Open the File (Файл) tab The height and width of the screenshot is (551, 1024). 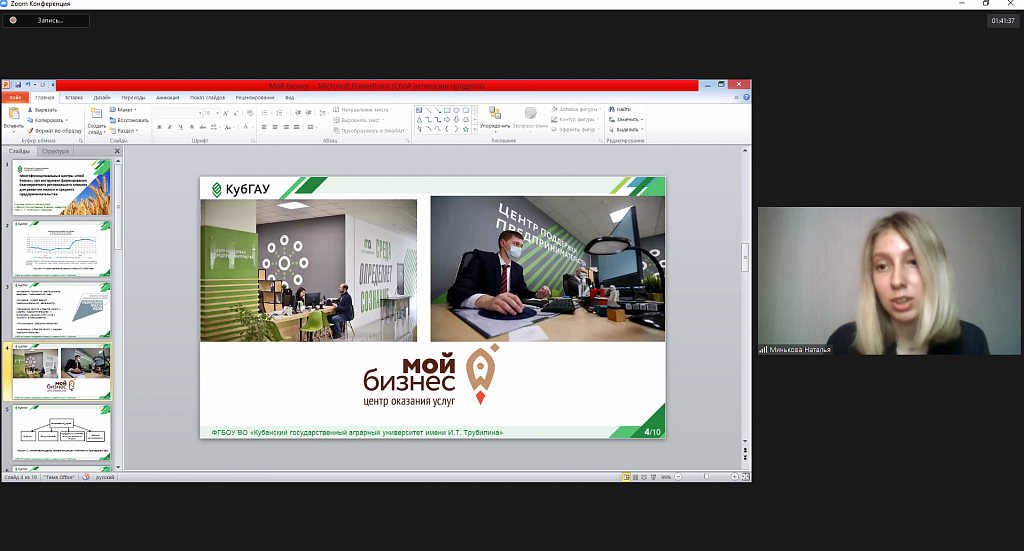click(15, 97)
